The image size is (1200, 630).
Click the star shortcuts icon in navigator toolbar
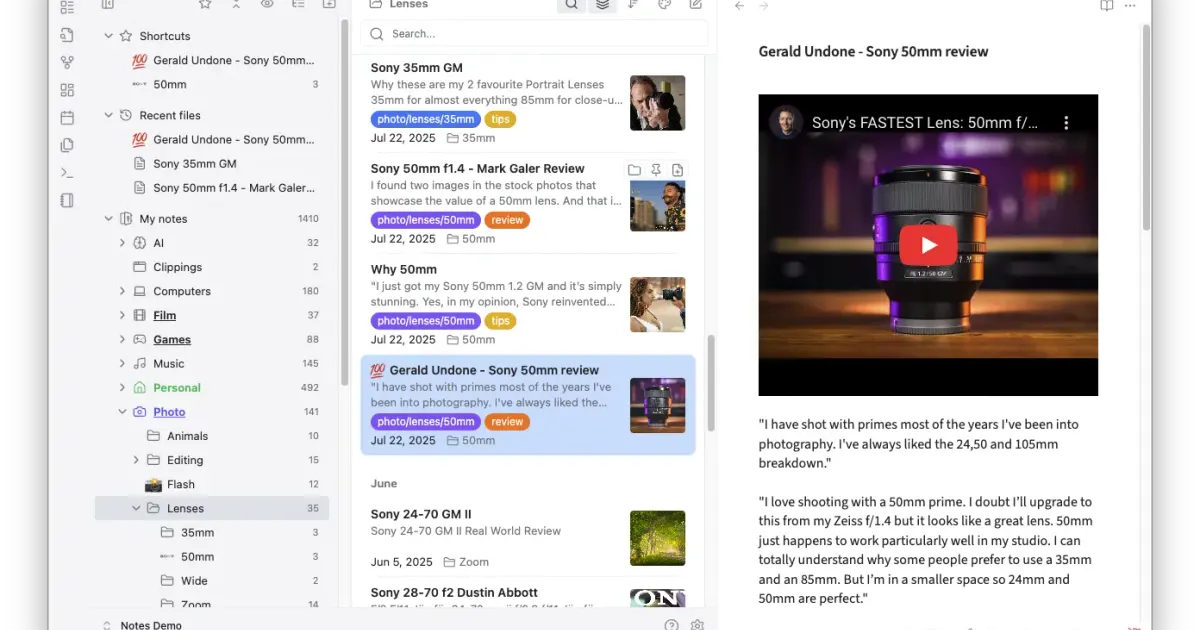205,5
